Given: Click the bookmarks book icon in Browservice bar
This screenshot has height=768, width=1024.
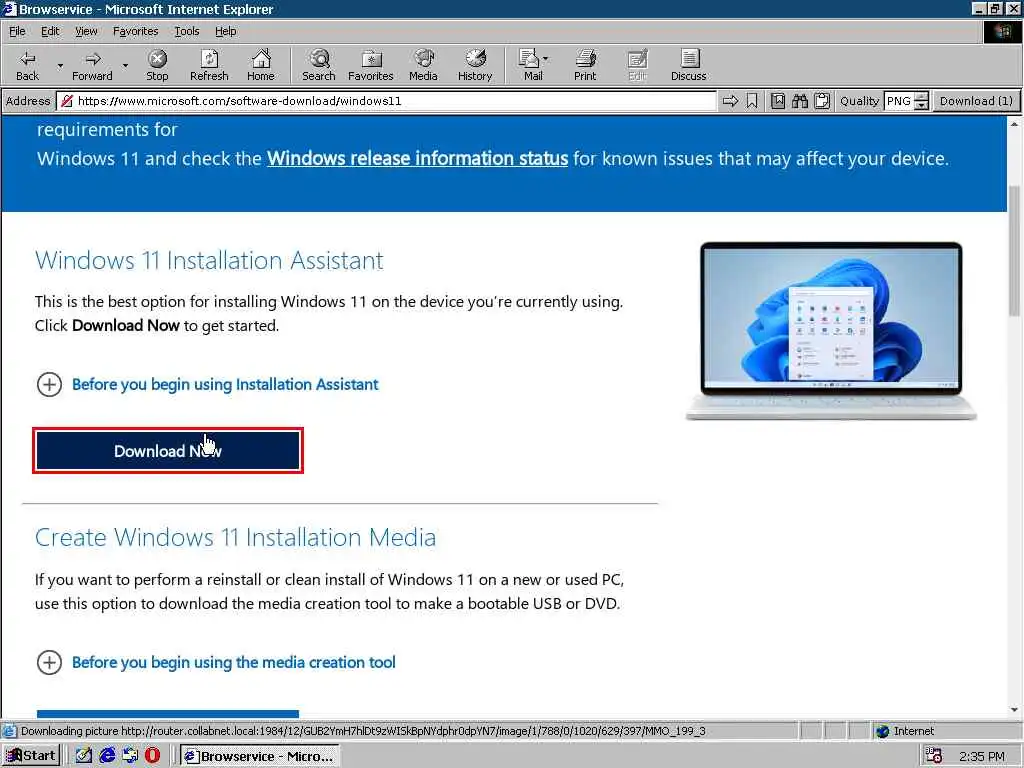Looking at the screenshot, I should coord(778,101).
